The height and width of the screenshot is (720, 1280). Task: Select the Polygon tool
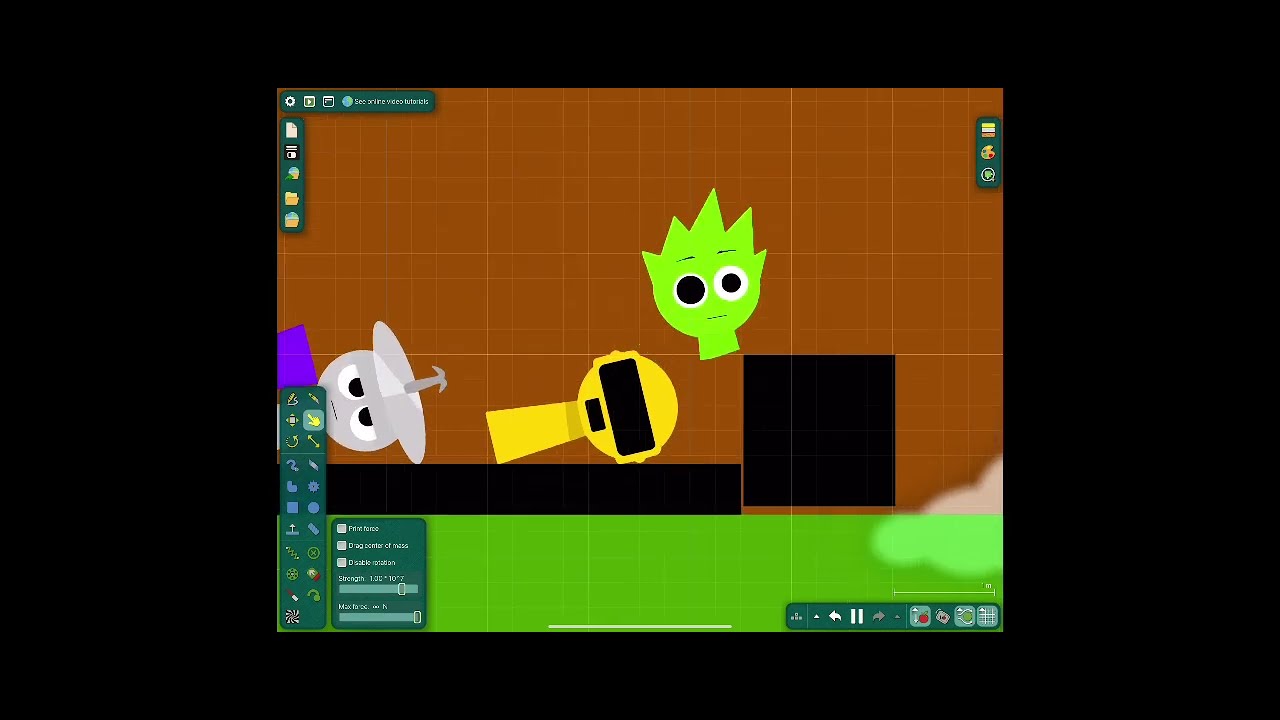tap(292, 486)
